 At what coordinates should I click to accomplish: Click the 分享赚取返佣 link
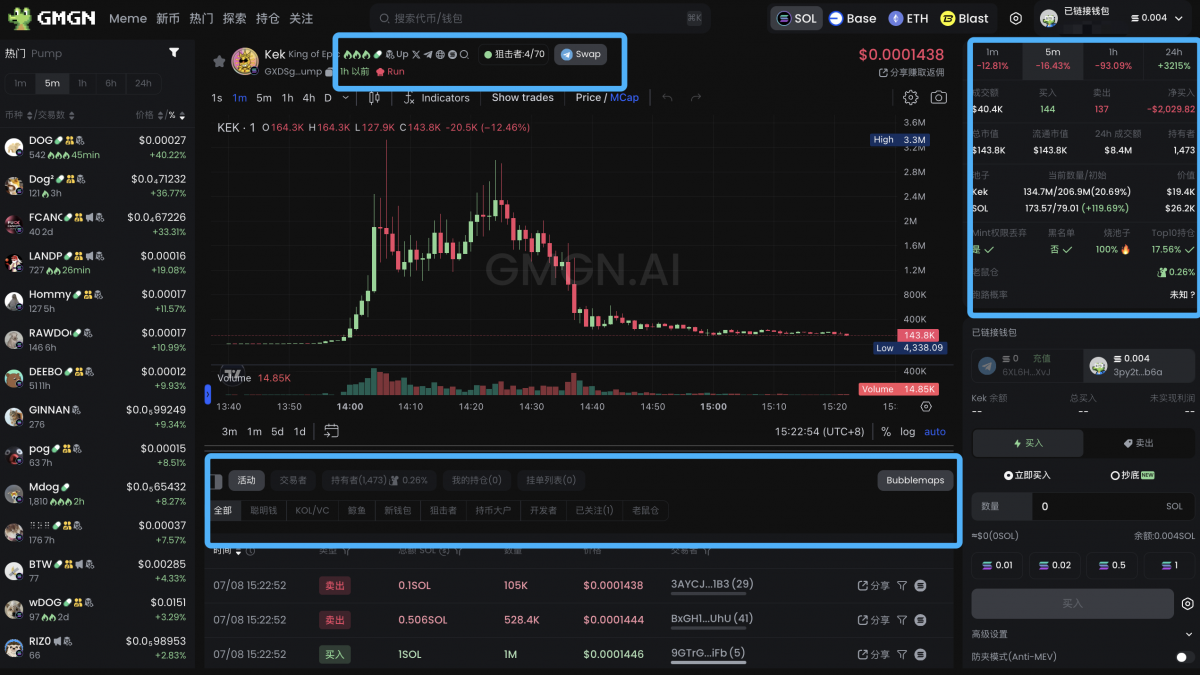point(911,73)
